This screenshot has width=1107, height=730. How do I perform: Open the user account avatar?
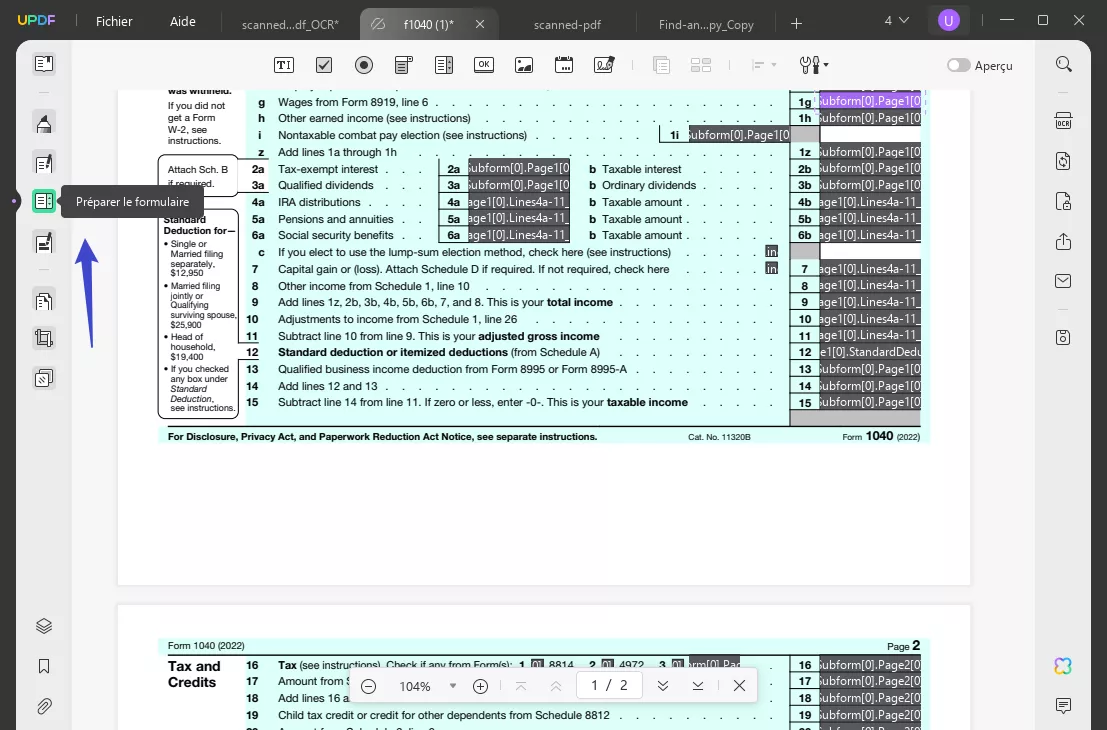tap(948, 20)
